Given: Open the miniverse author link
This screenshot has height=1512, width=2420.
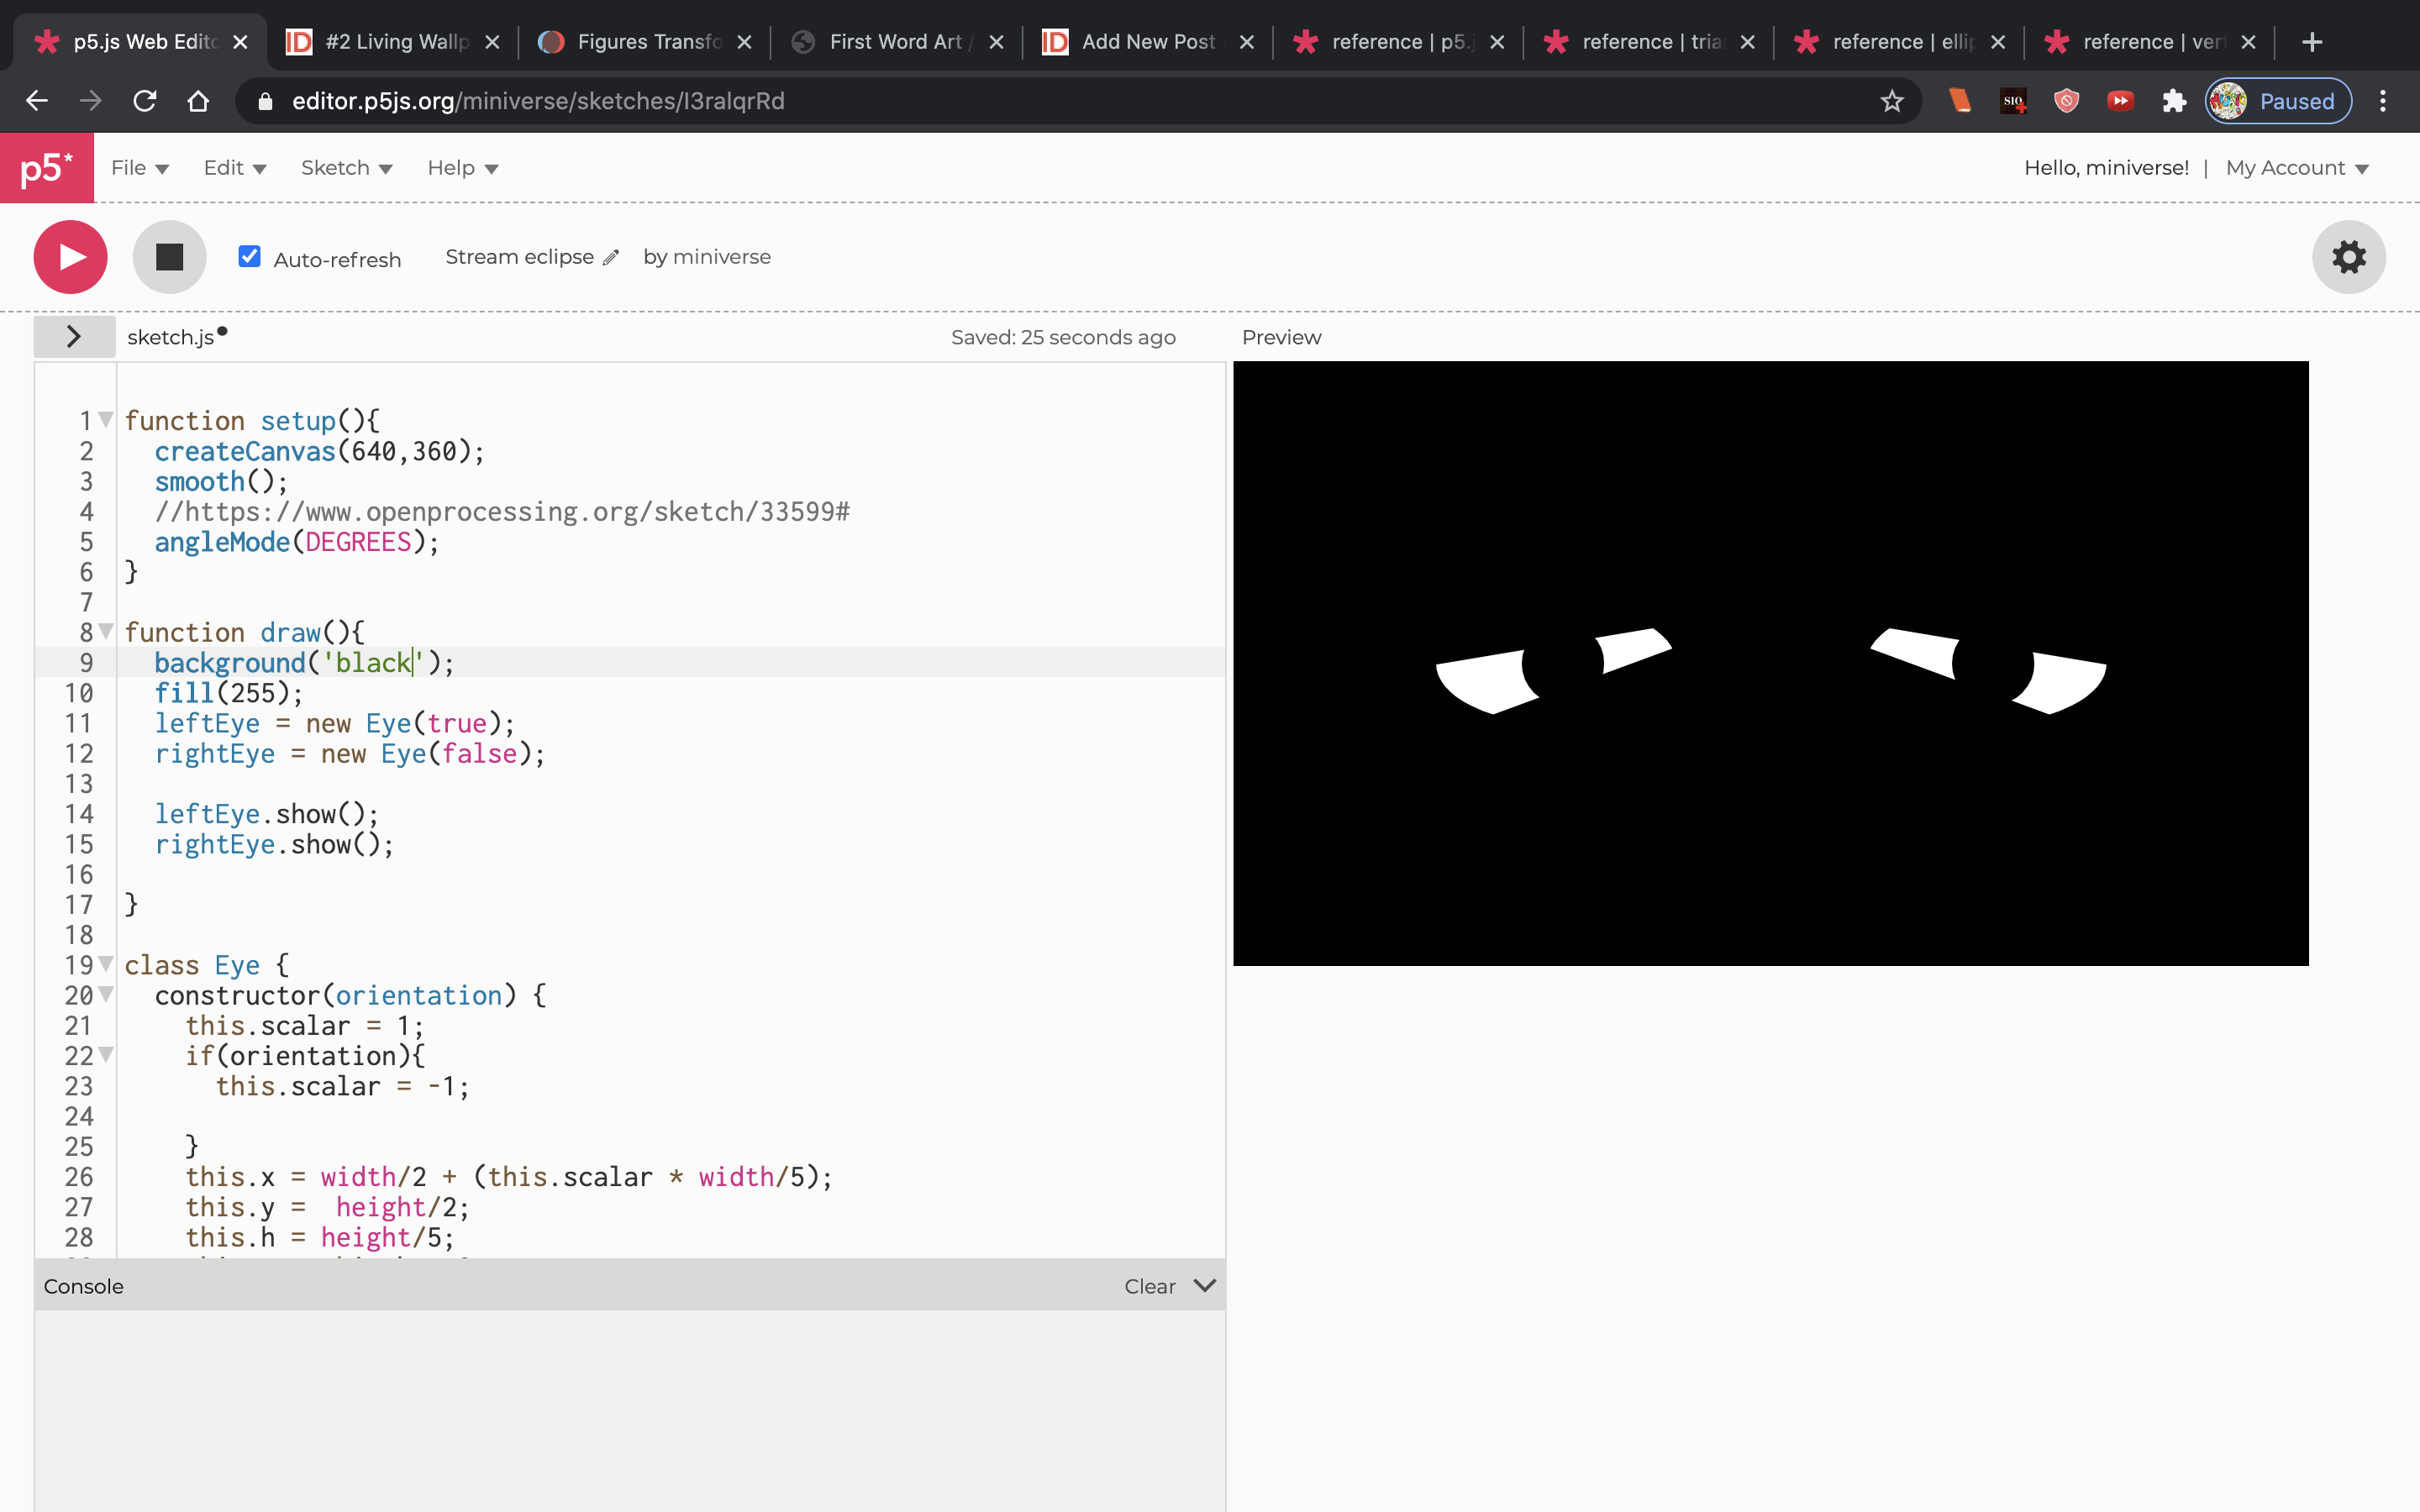Looking at the screenshot, I should coord(721,257).
